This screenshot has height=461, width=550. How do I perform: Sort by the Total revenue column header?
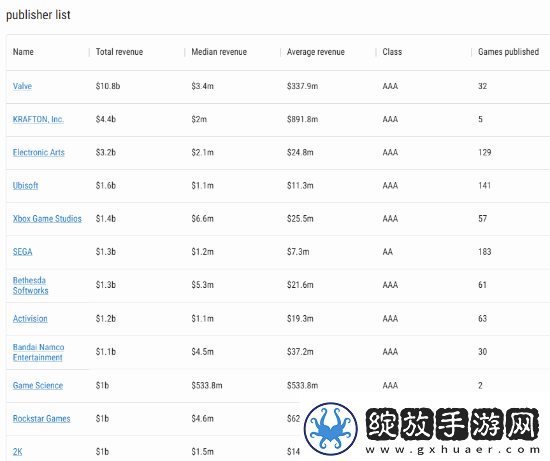119,52
